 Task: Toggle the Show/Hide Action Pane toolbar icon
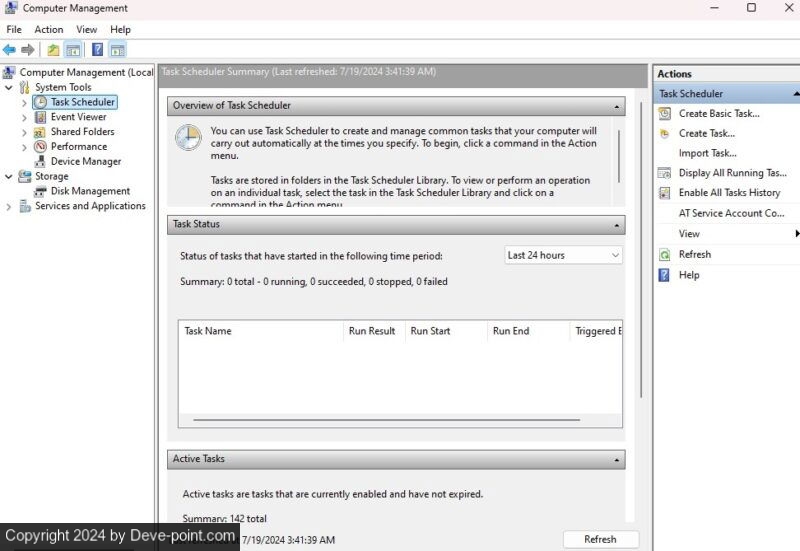click(x=118, y=50)
